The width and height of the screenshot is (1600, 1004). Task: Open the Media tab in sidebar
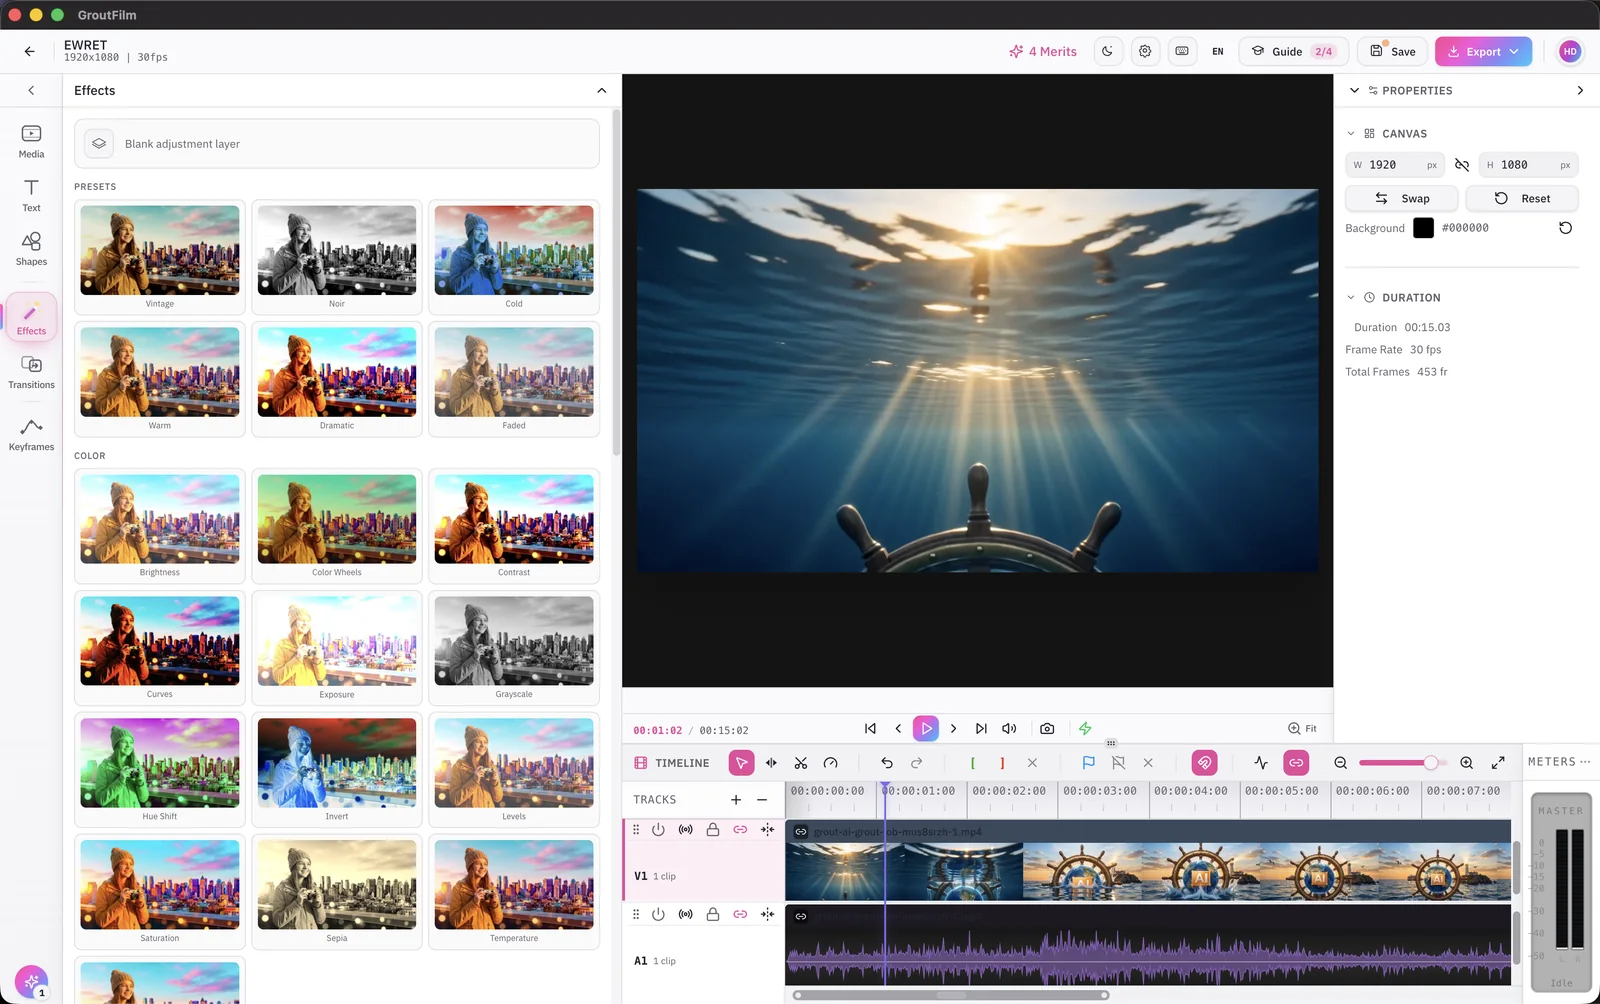coord(31,141)
